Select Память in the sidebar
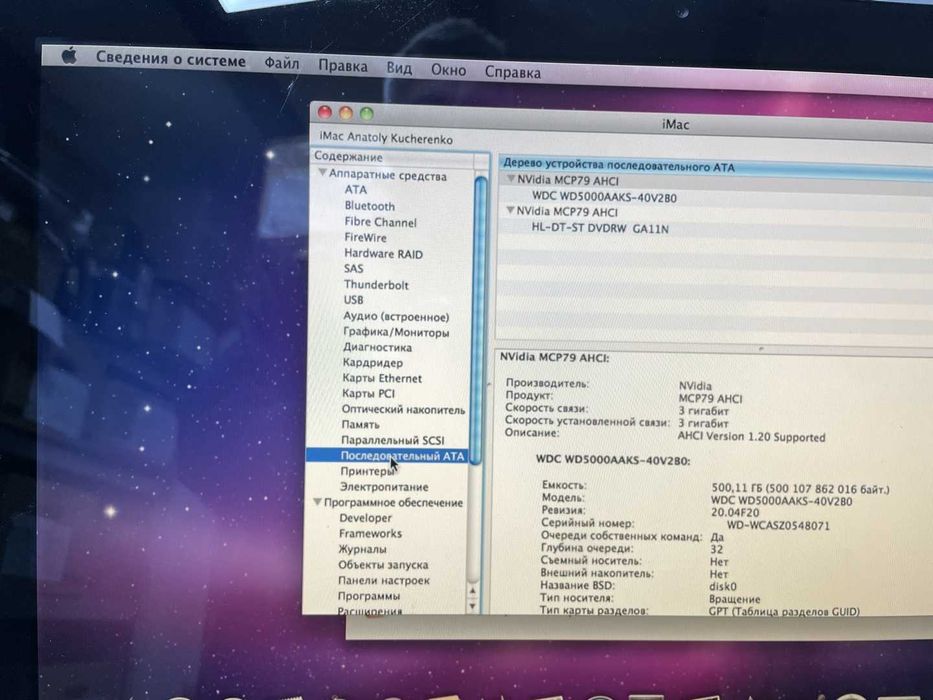Screen dimensions: 933x700 pos(361,424)
